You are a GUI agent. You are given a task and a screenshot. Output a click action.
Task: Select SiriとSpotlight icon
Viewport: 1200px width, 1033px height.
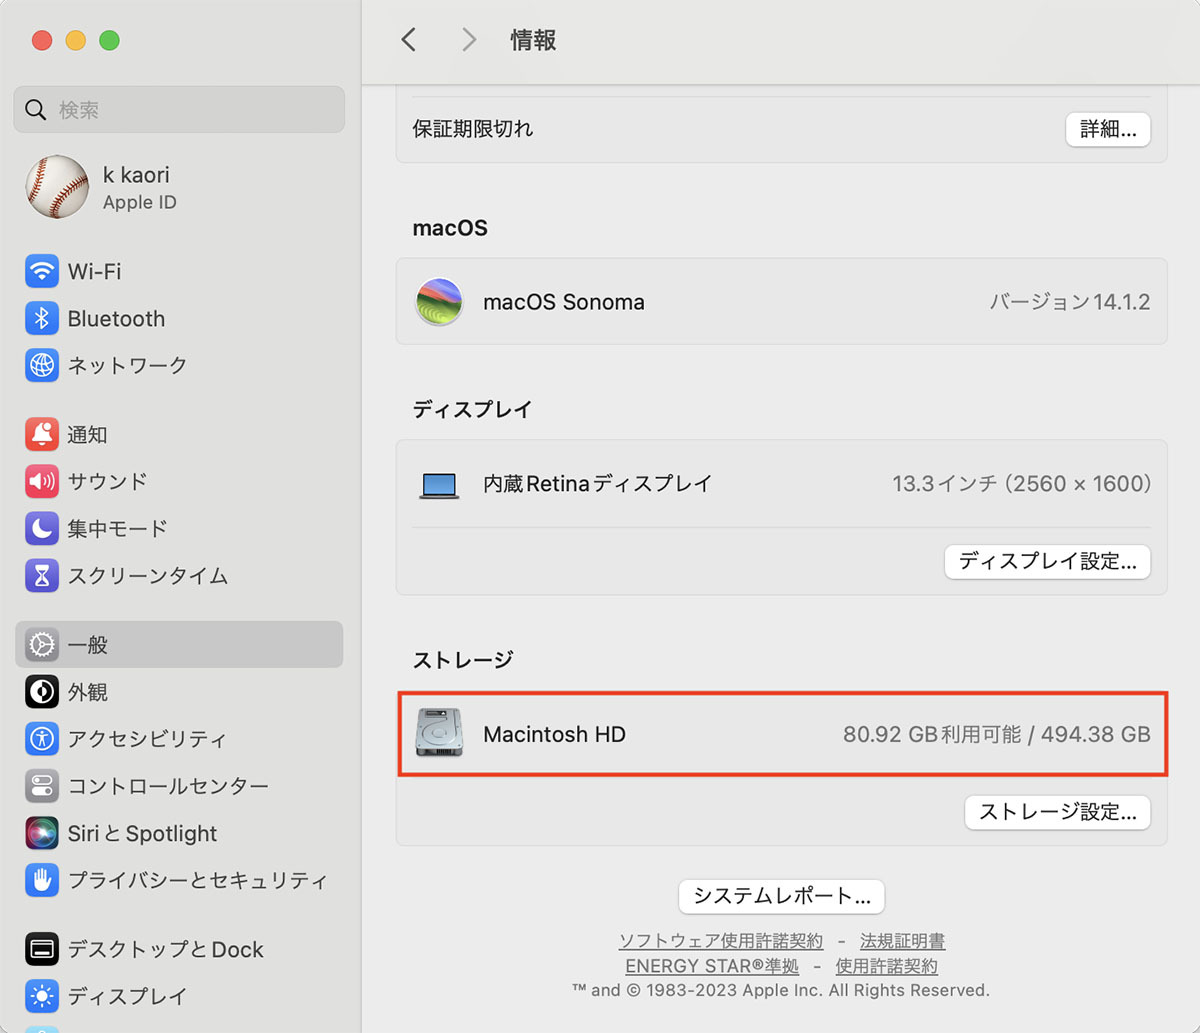pos(42,833)
